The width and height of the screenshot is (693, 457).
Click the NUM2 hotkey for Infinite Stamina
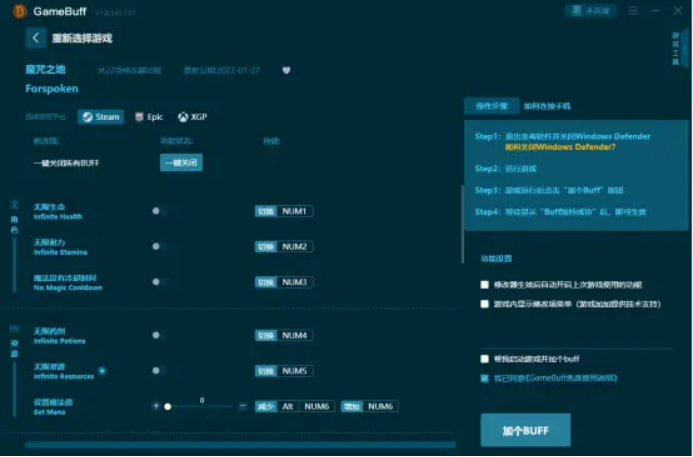click(284, 247)
